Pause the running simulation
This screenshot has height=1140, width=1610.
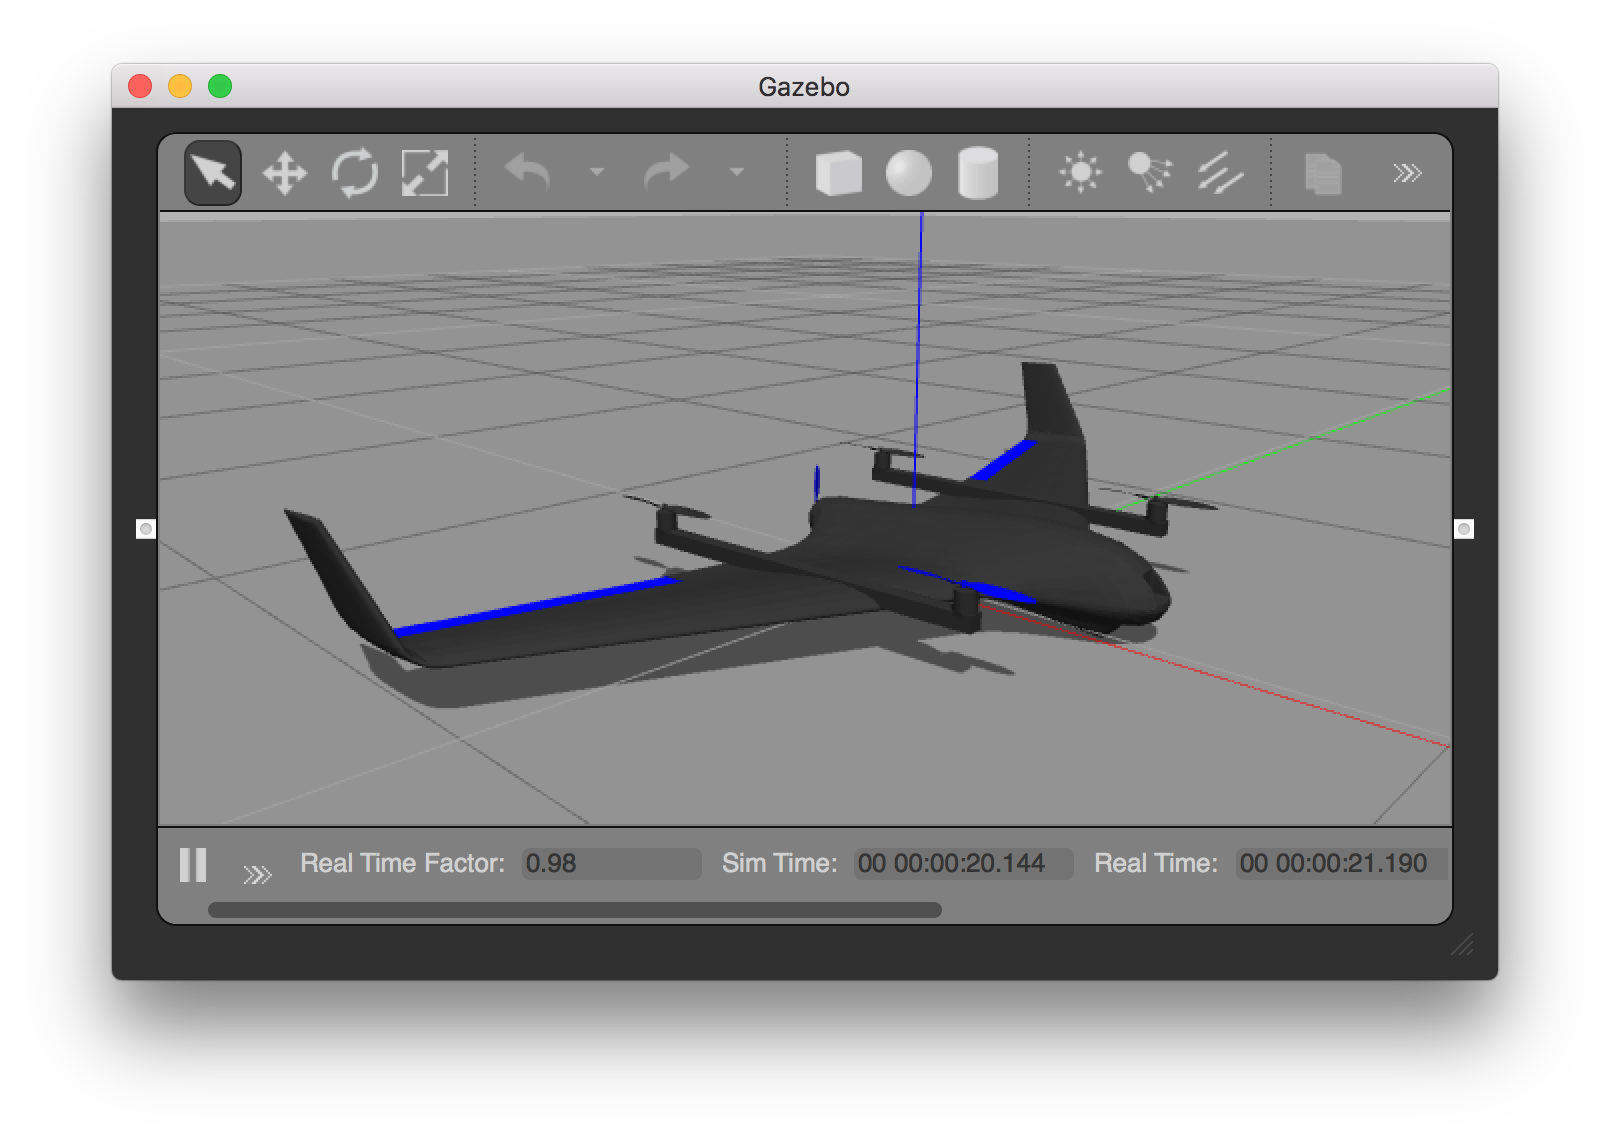[x=194, y=864]
